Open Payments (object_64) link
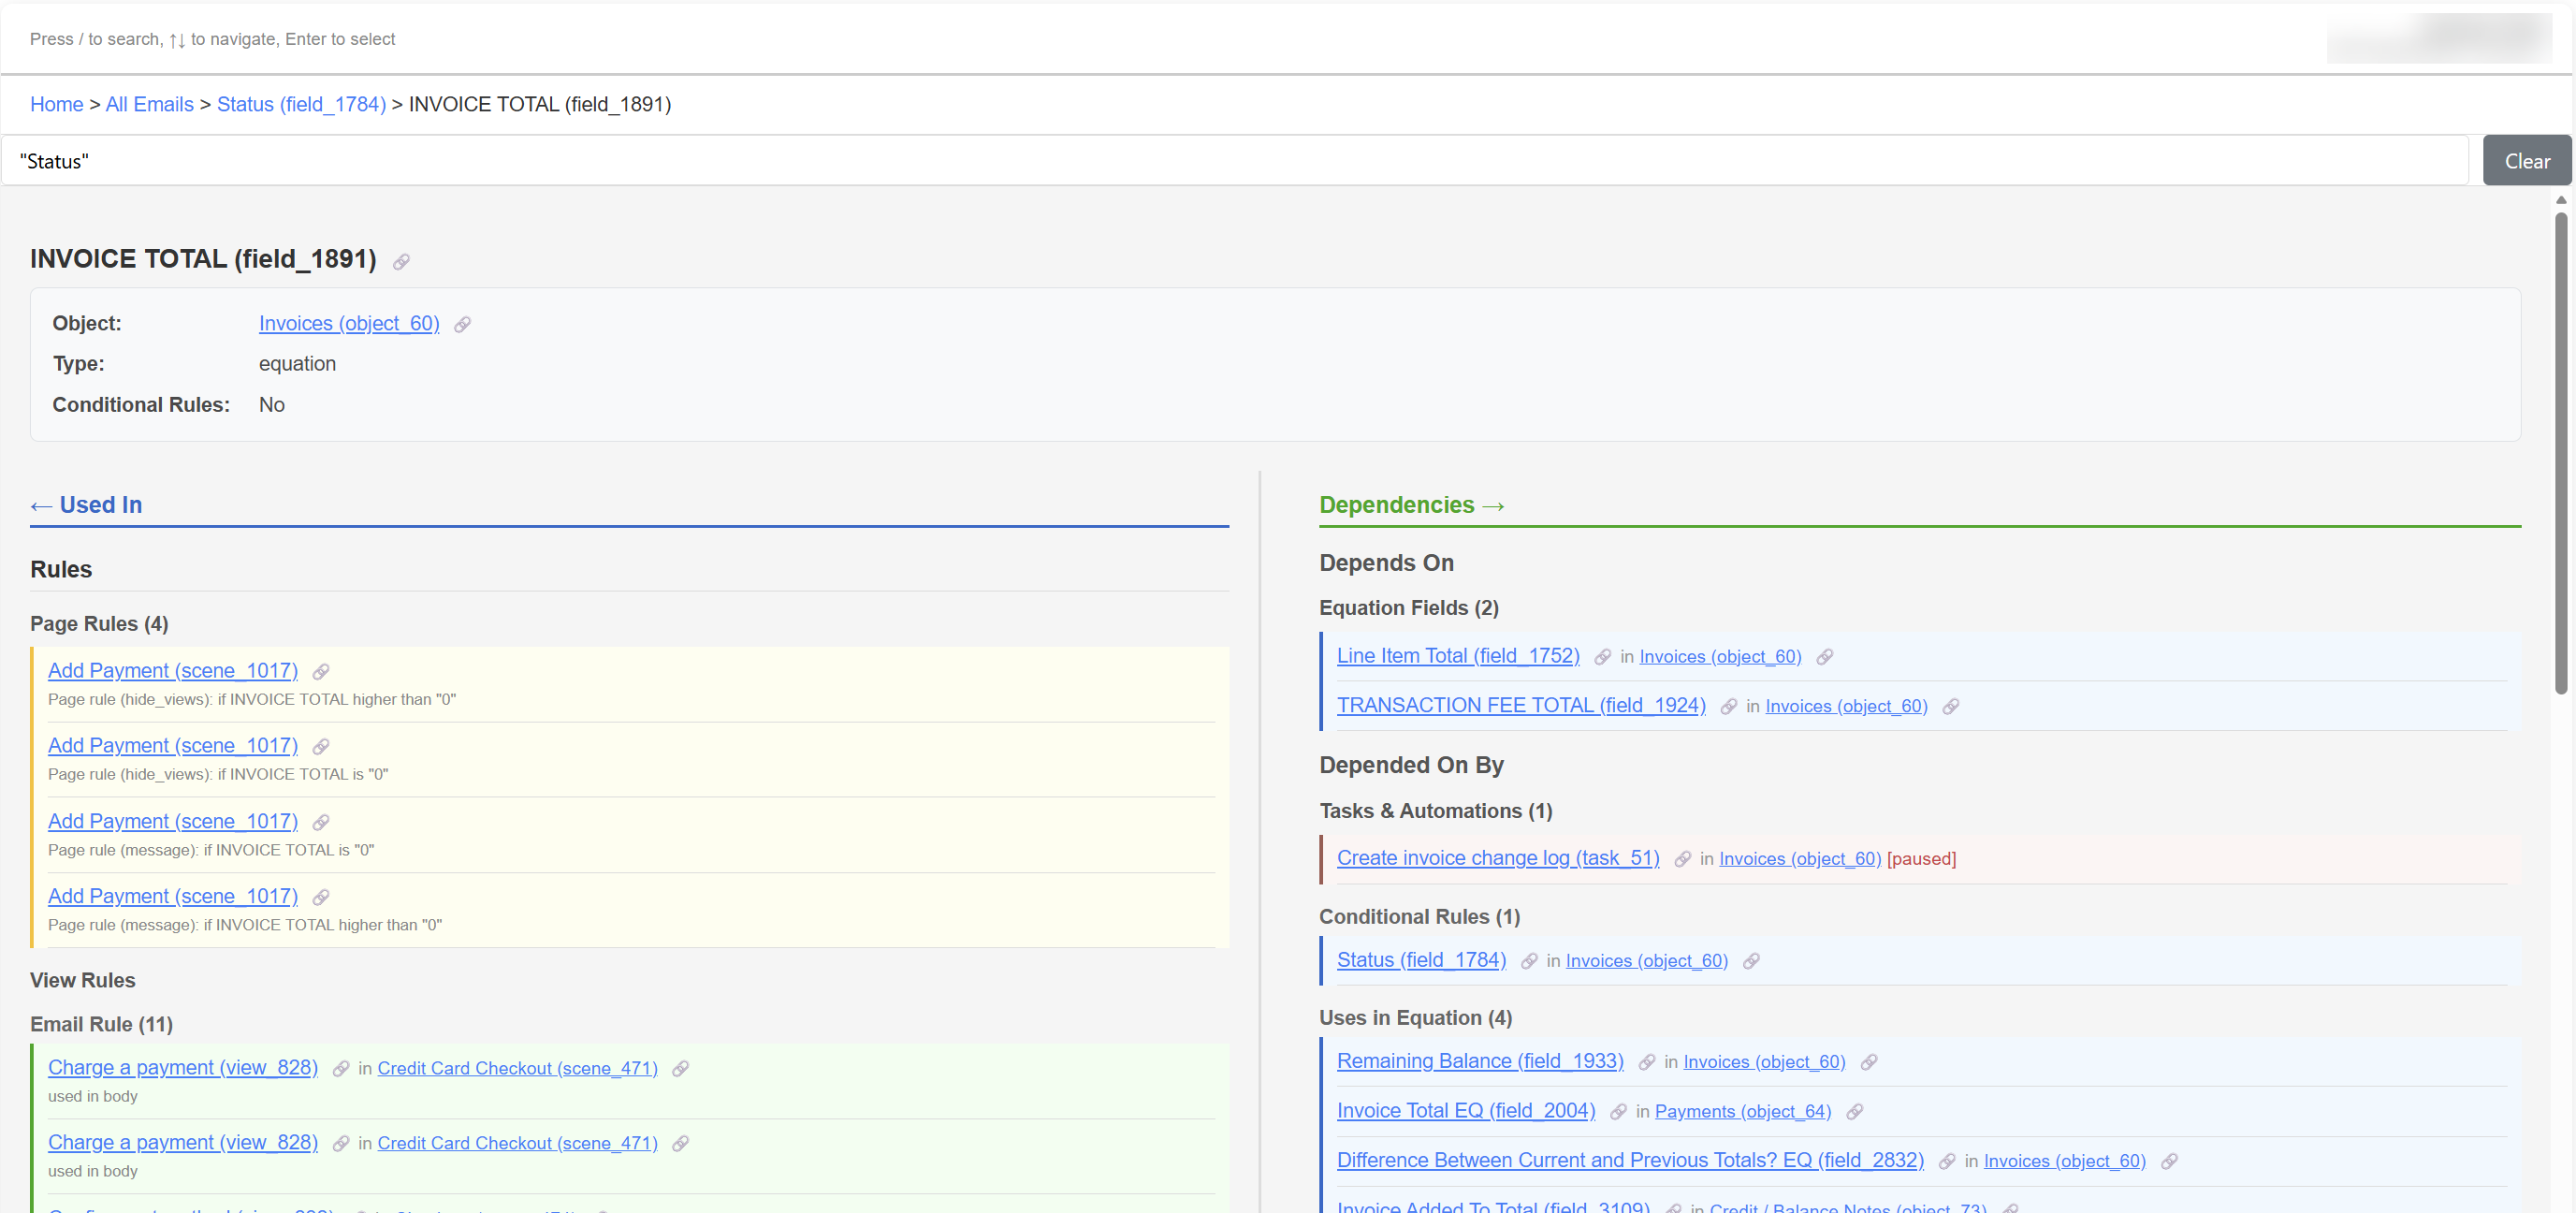2576x1213 pixels. point(1742,1112)
